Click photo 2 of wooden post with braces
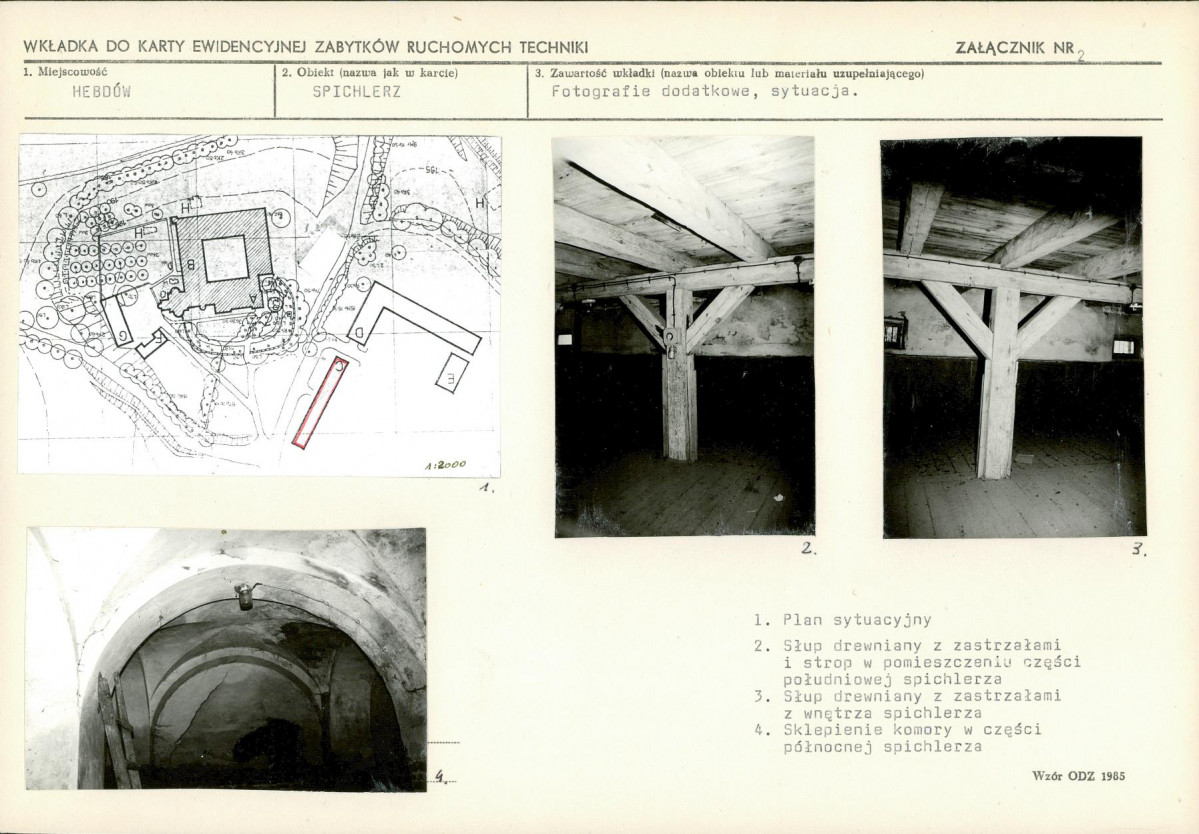The image size is (1199, 834). [684, 336]
